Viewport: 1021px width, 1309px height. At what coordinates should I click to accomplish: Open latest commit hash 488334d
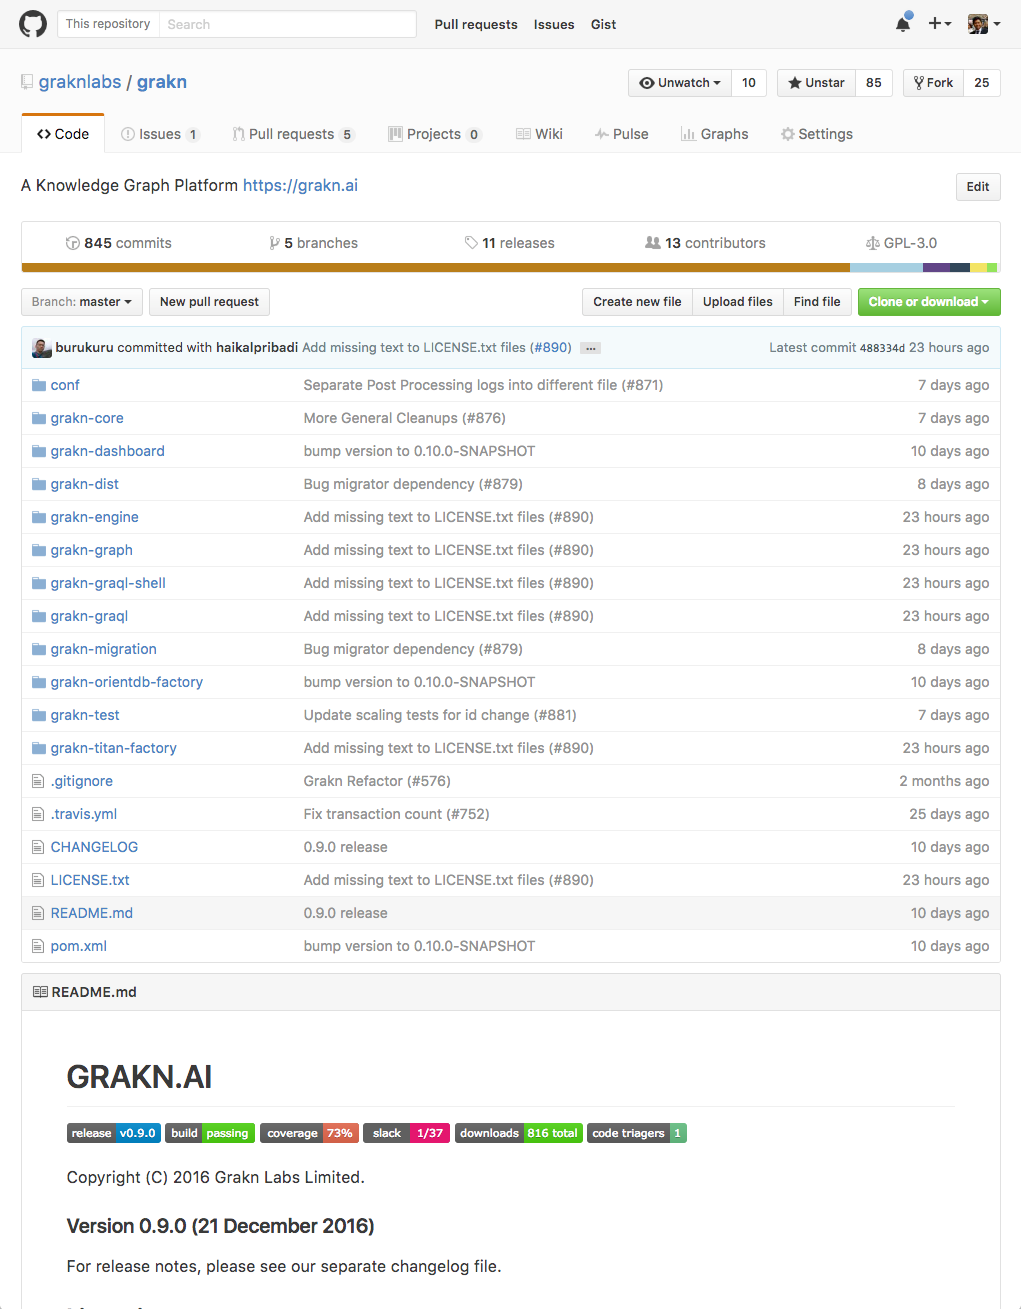click(x=882, y=348)
